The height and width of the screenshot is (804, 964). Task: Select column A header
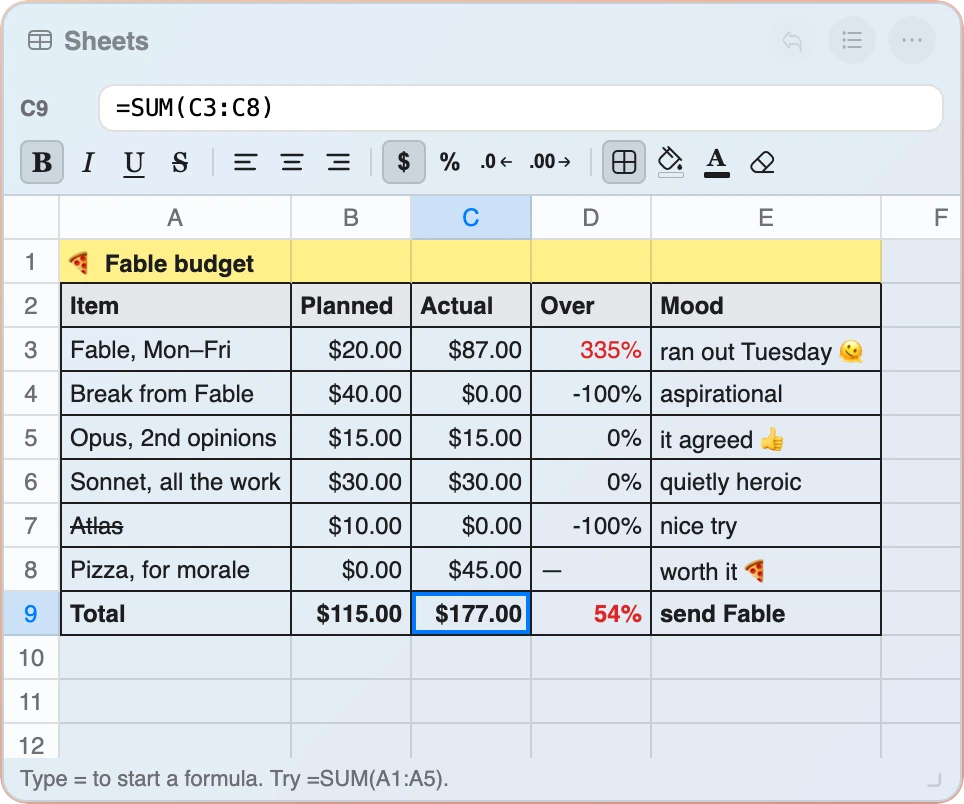click(175, 218)
